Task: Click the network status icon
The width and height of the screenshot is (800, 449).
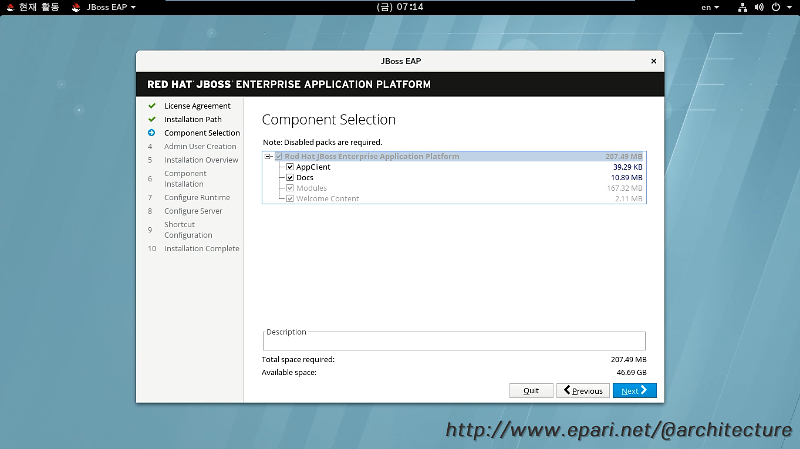Action: [742, 7]
